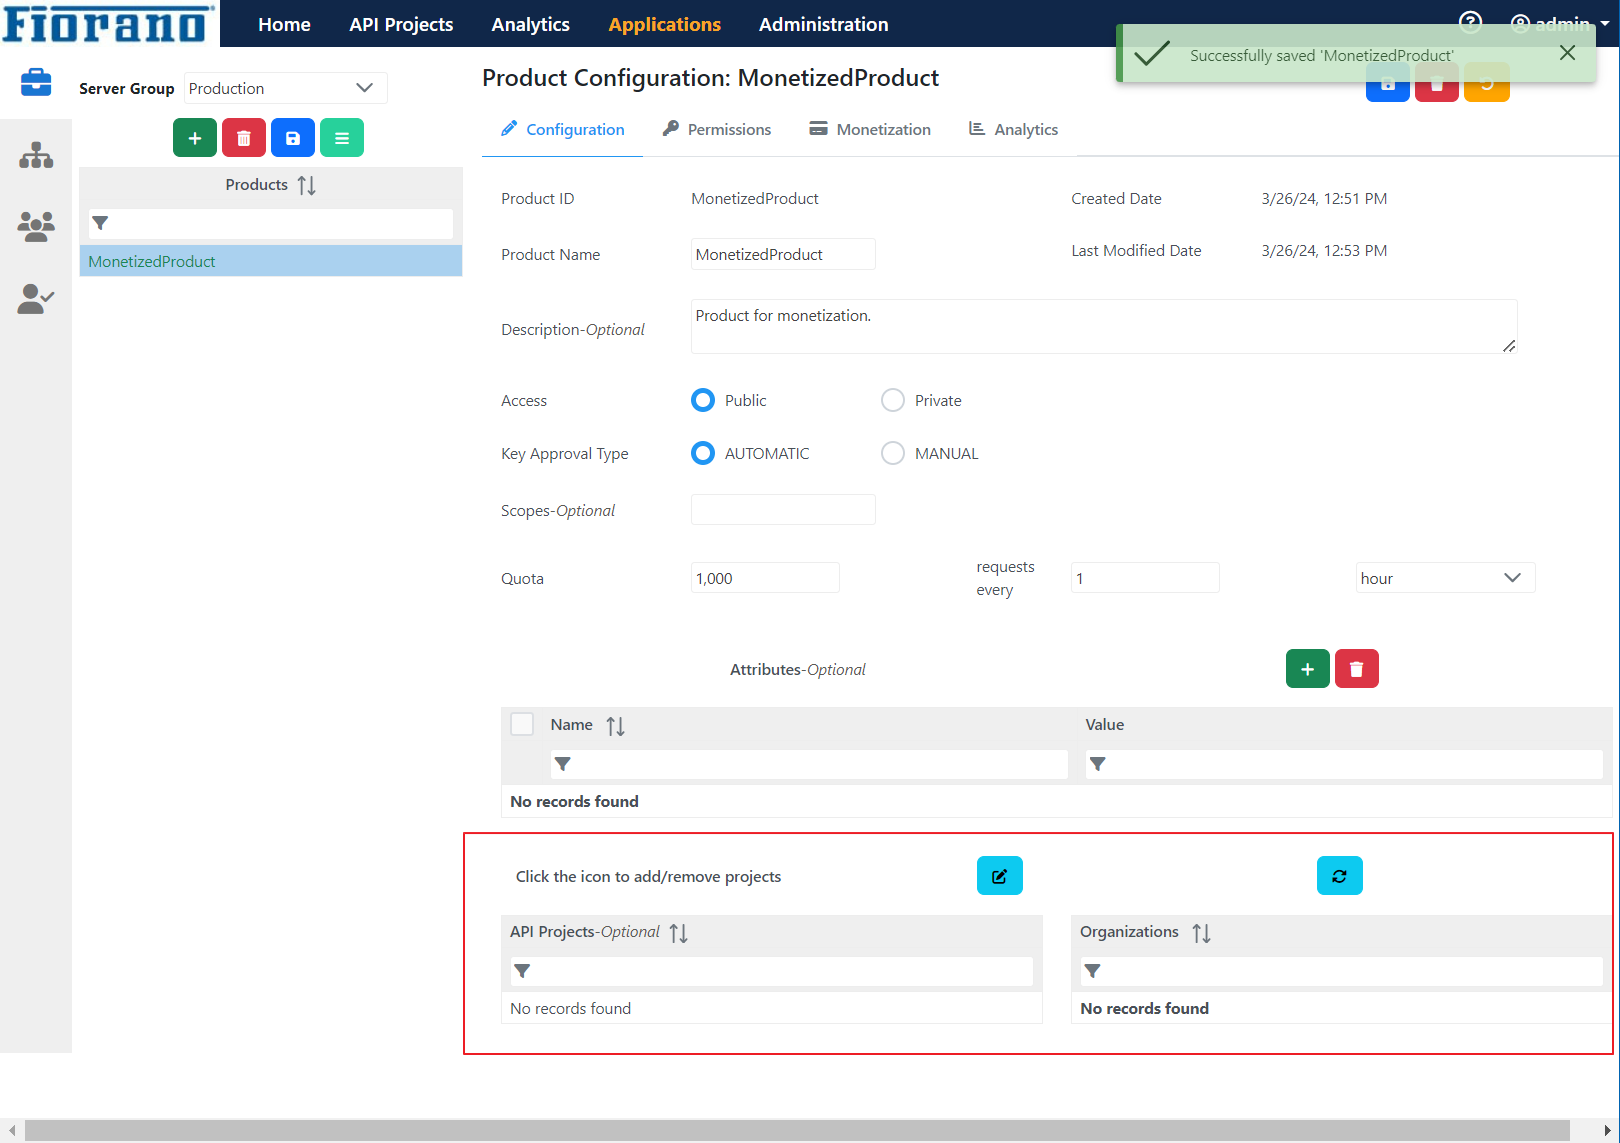The width and height of the screenshot is (1620, 1143).
Task: Switch to the product Analytics tab
Action: coord(1013,129)
